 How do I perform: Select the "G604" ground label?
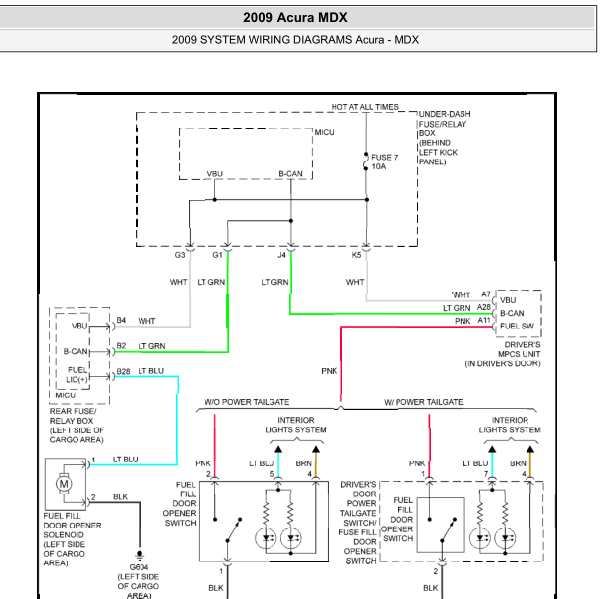[139, 567]
